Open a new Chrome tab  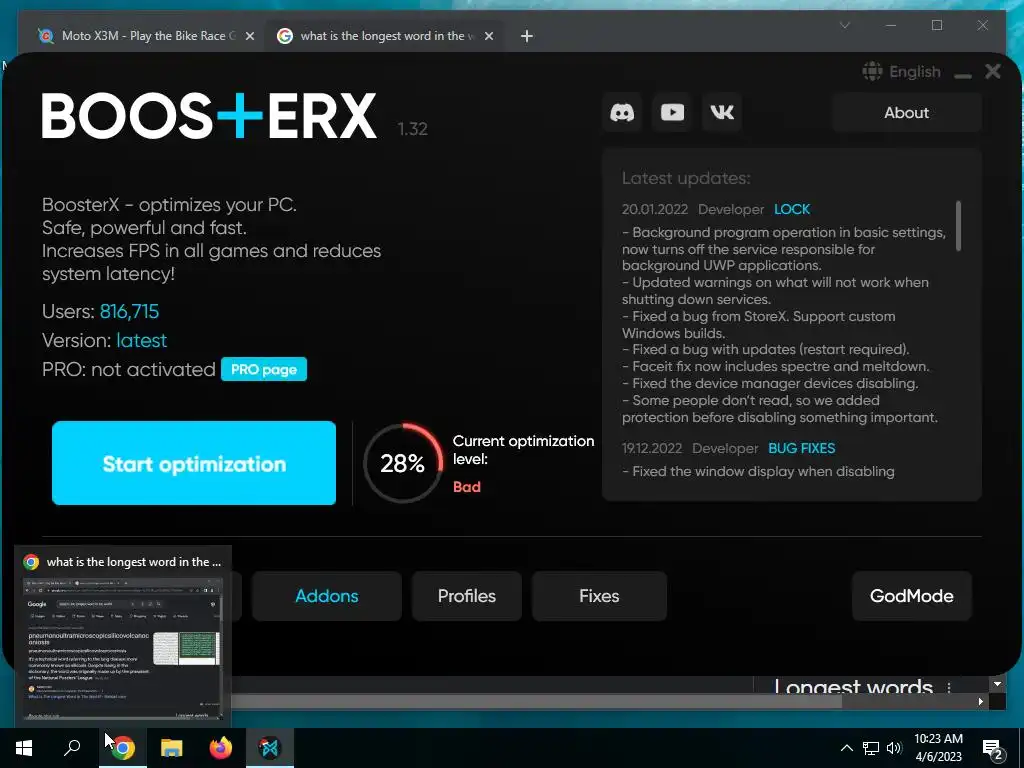pos(527,37)
